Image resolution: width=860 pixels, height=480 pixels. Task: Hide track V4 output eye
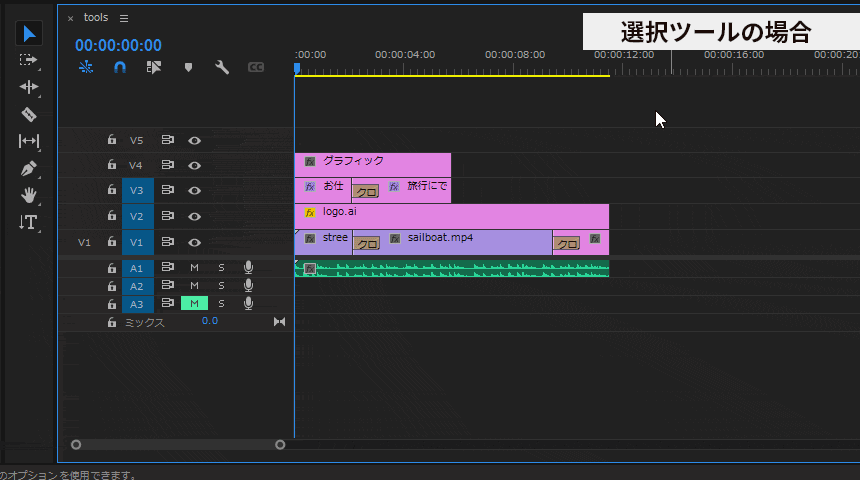[194, 165]
